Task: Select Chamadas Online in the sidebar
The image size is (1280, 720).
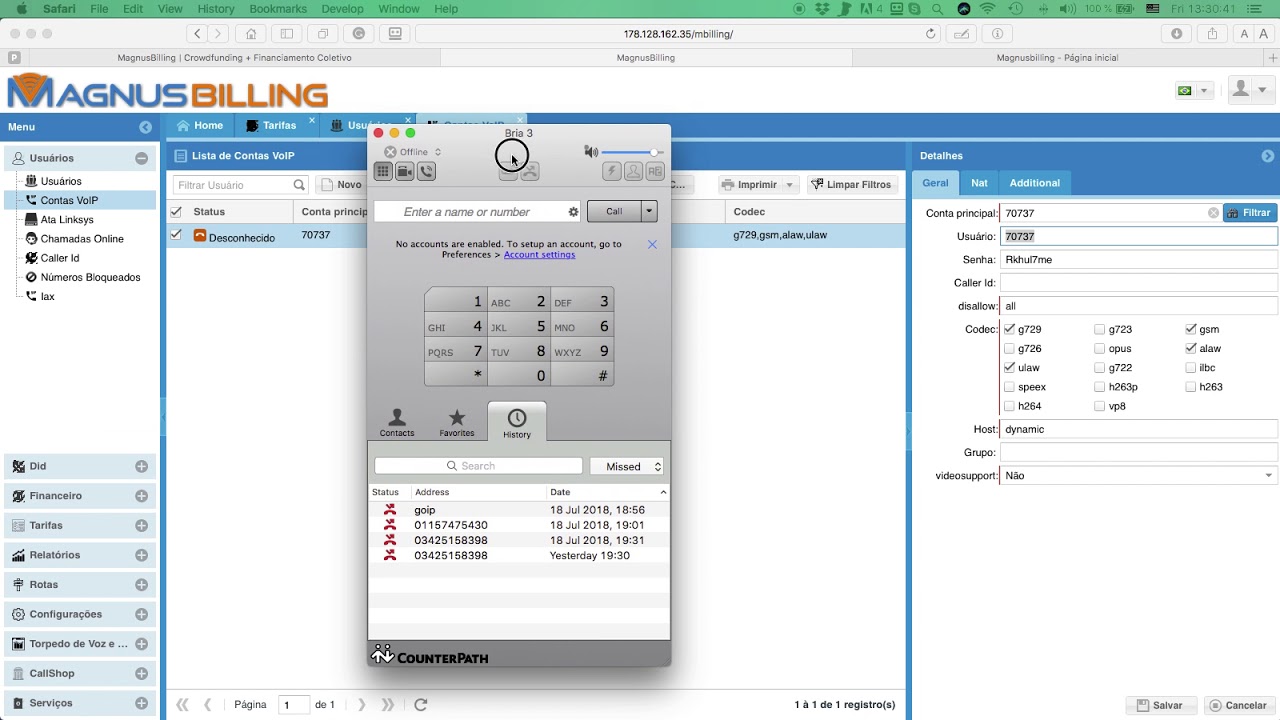Action: click(x=82, y=239)
